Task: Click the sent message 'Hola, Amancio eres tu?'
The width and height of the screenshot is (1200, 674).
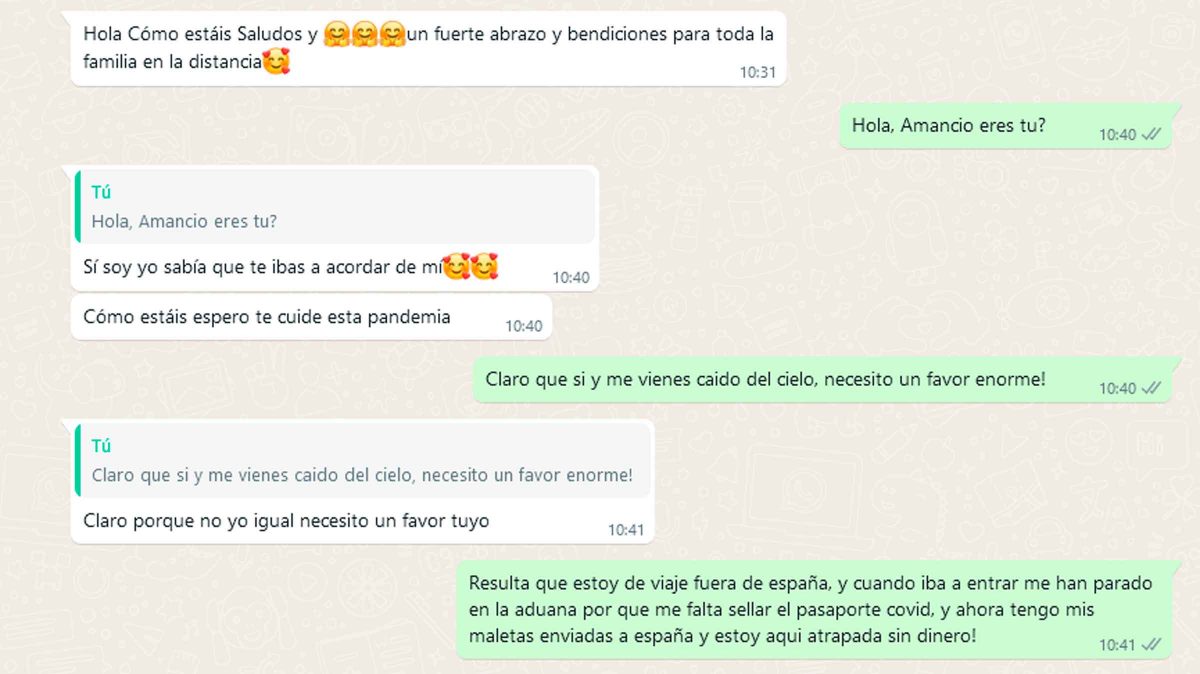Action: click(x=1004, y=126)
